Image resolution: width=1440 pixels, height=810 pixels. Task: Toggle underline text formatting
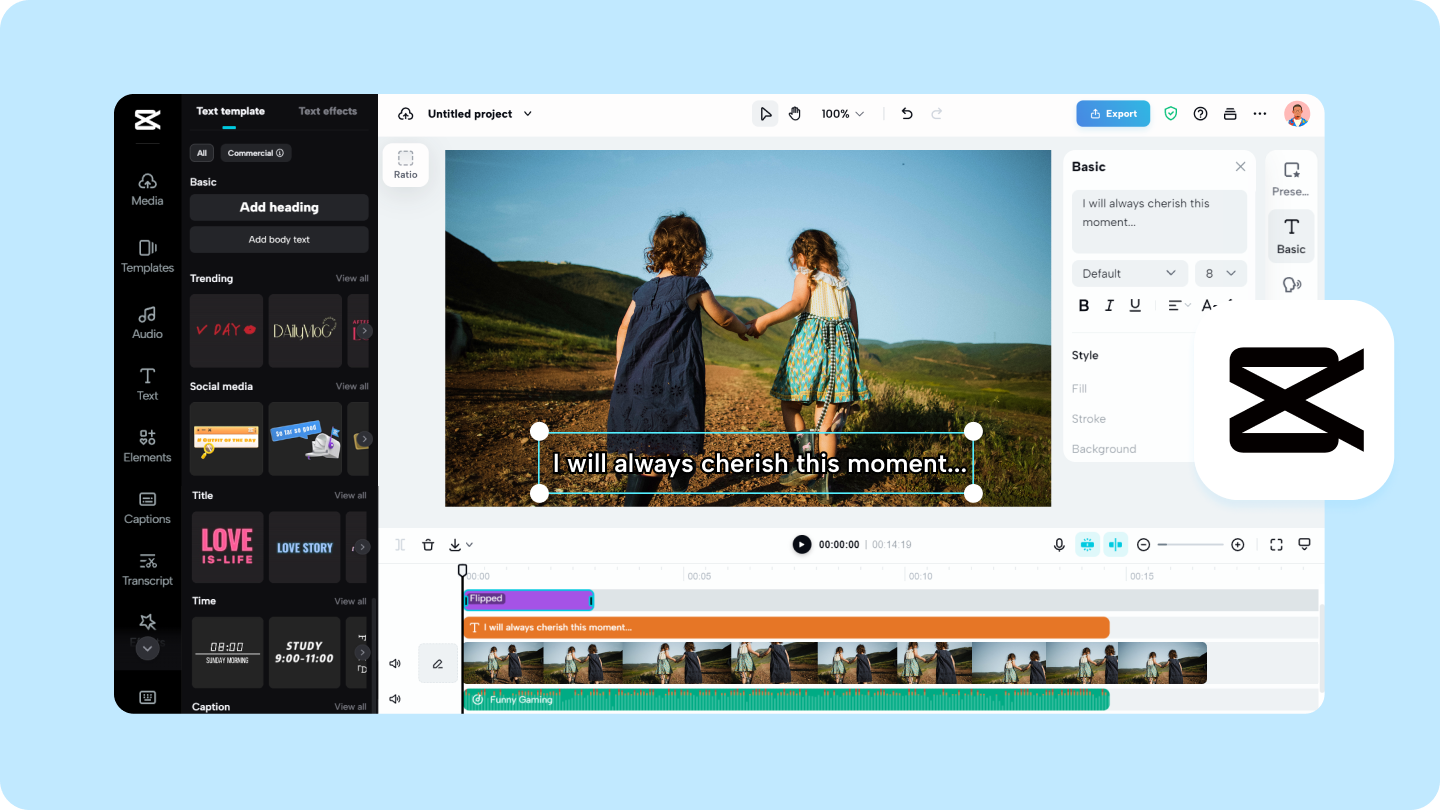click(1135, 305)
